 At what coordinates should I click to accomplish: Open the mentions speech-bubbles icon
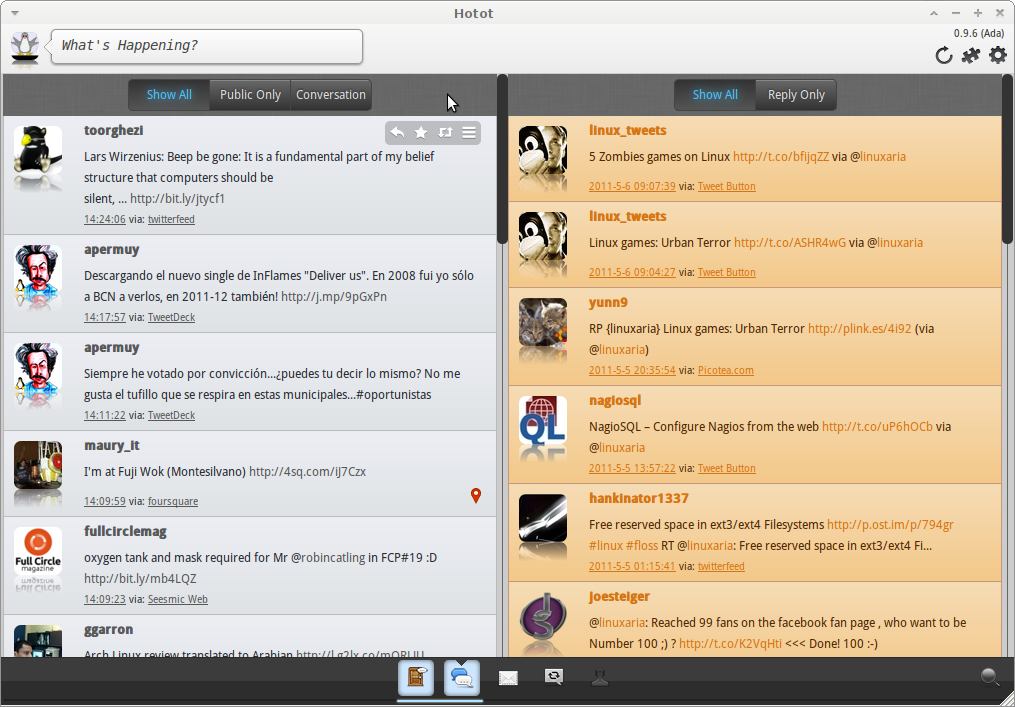point(462,678)
